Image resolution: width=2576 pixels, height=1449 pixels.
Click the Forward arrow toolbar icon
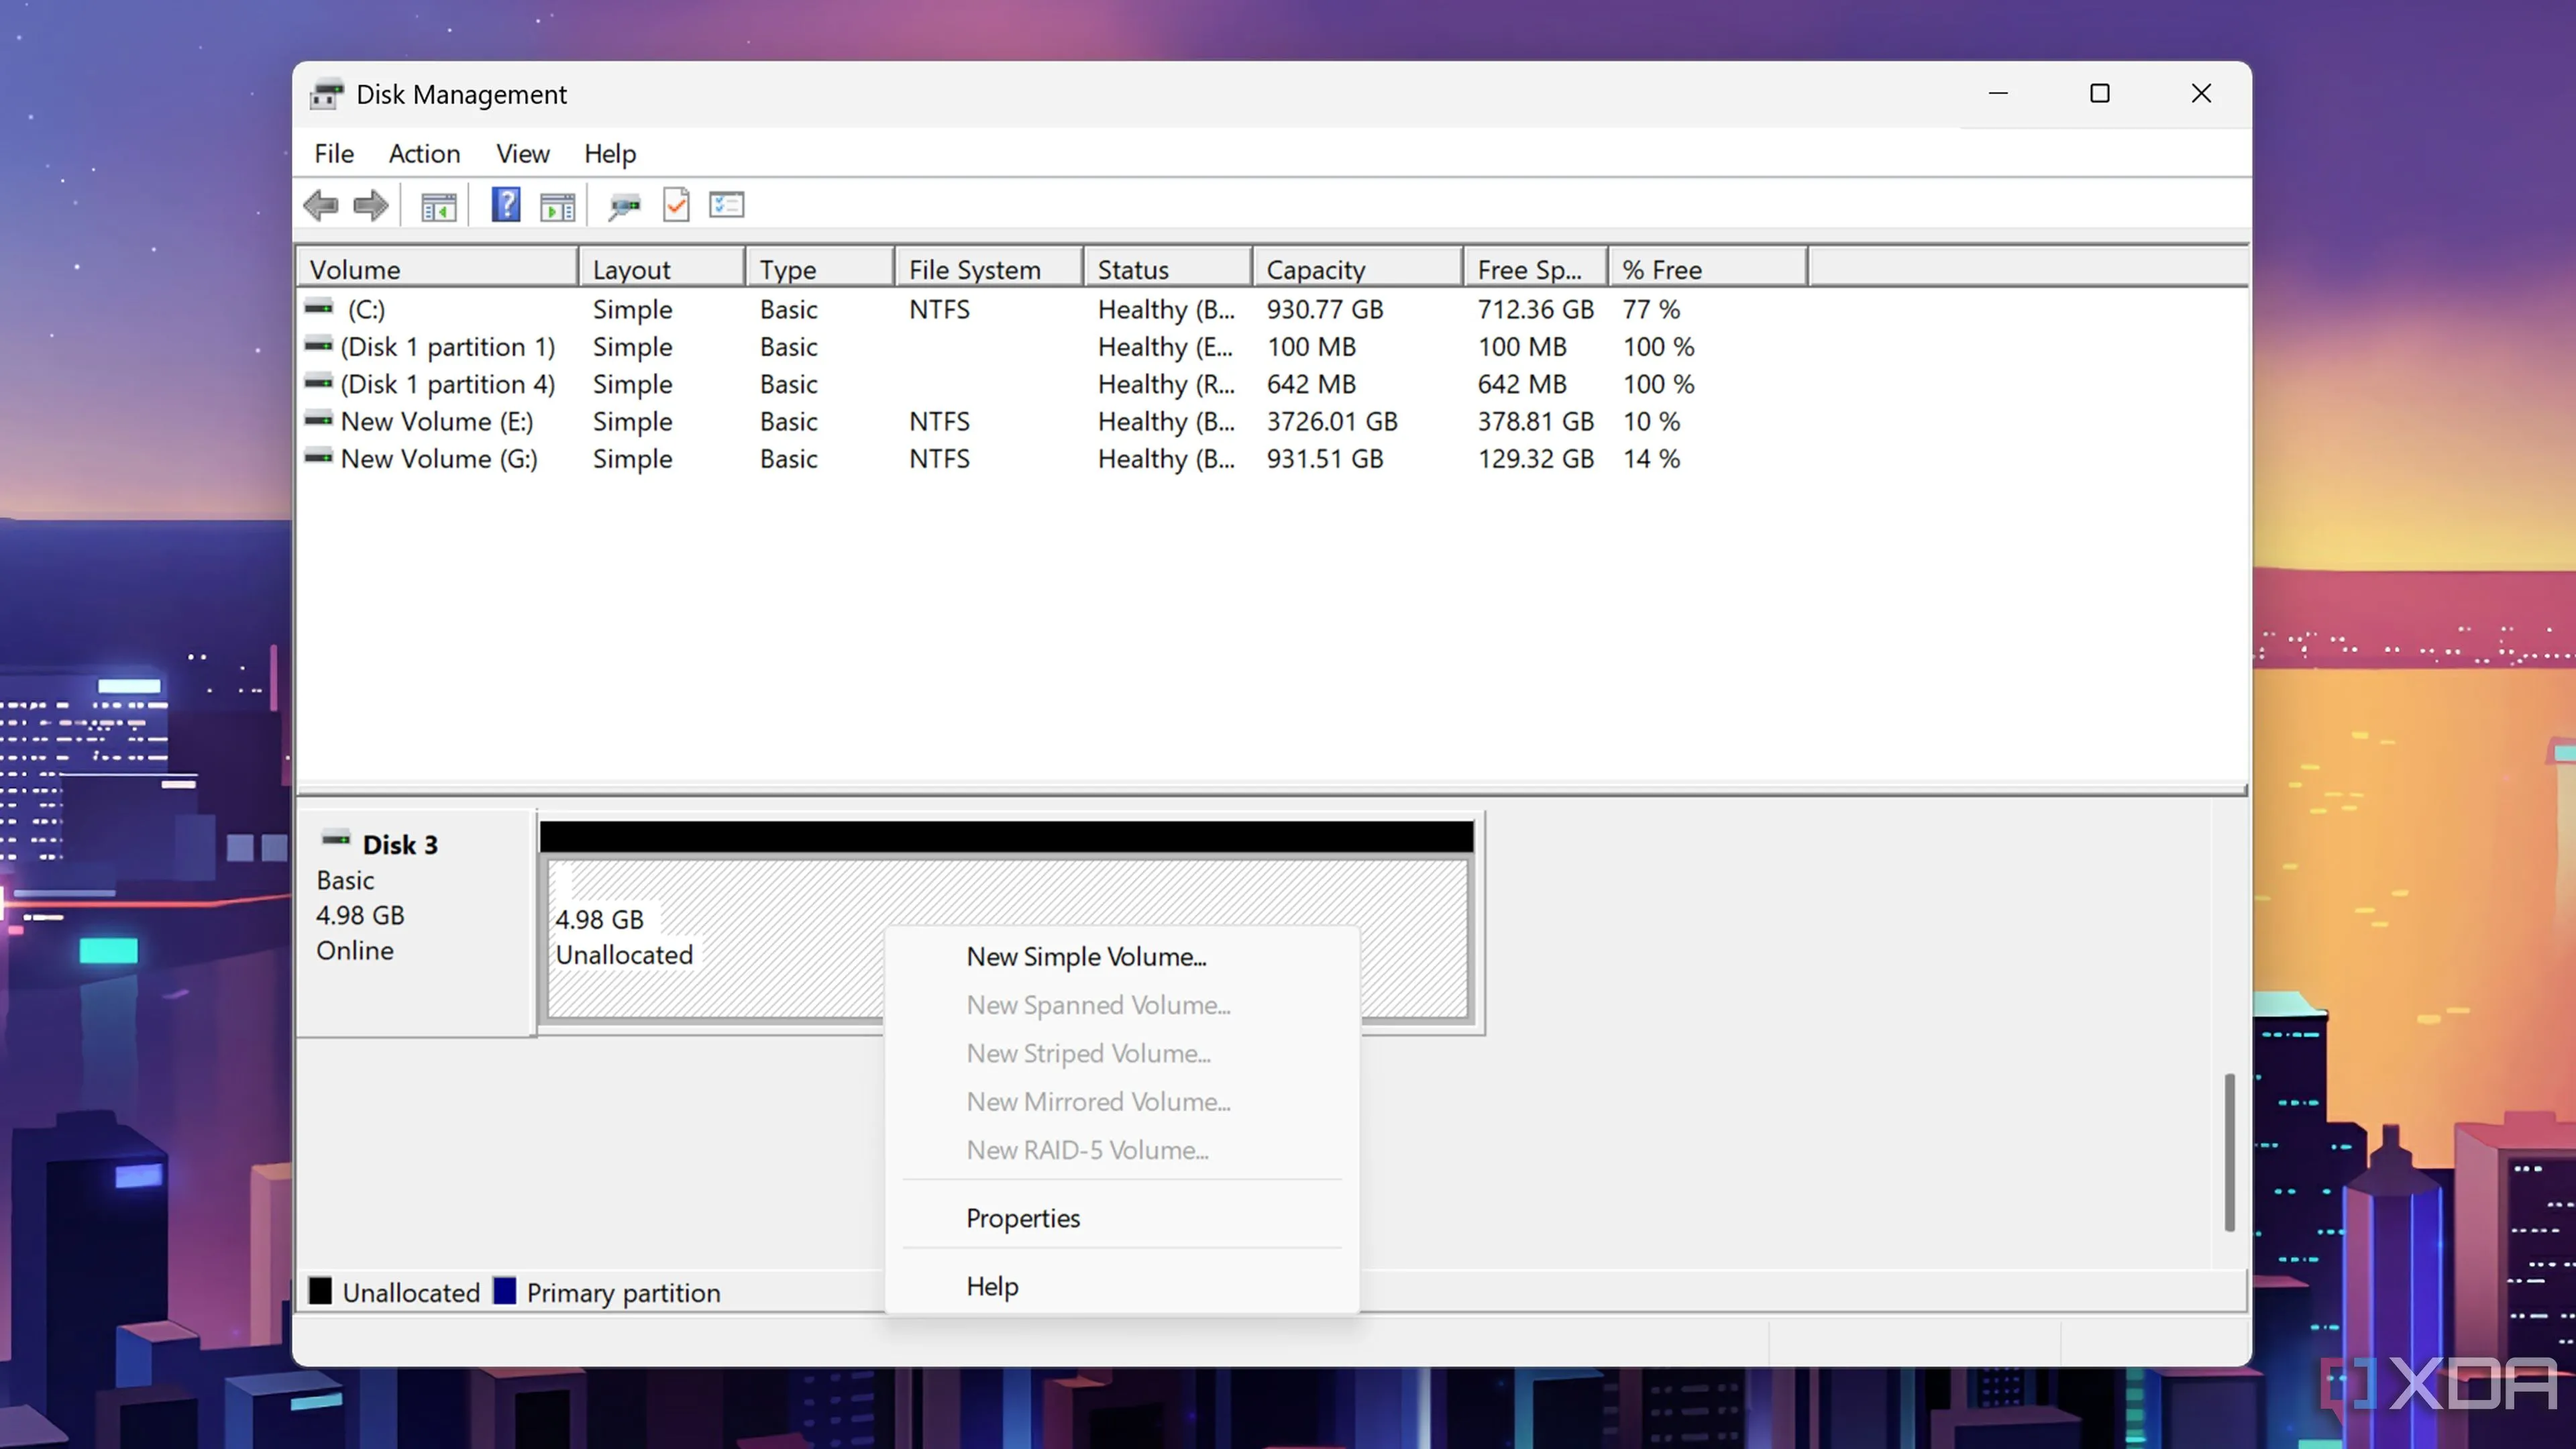(x=371, y=206)
